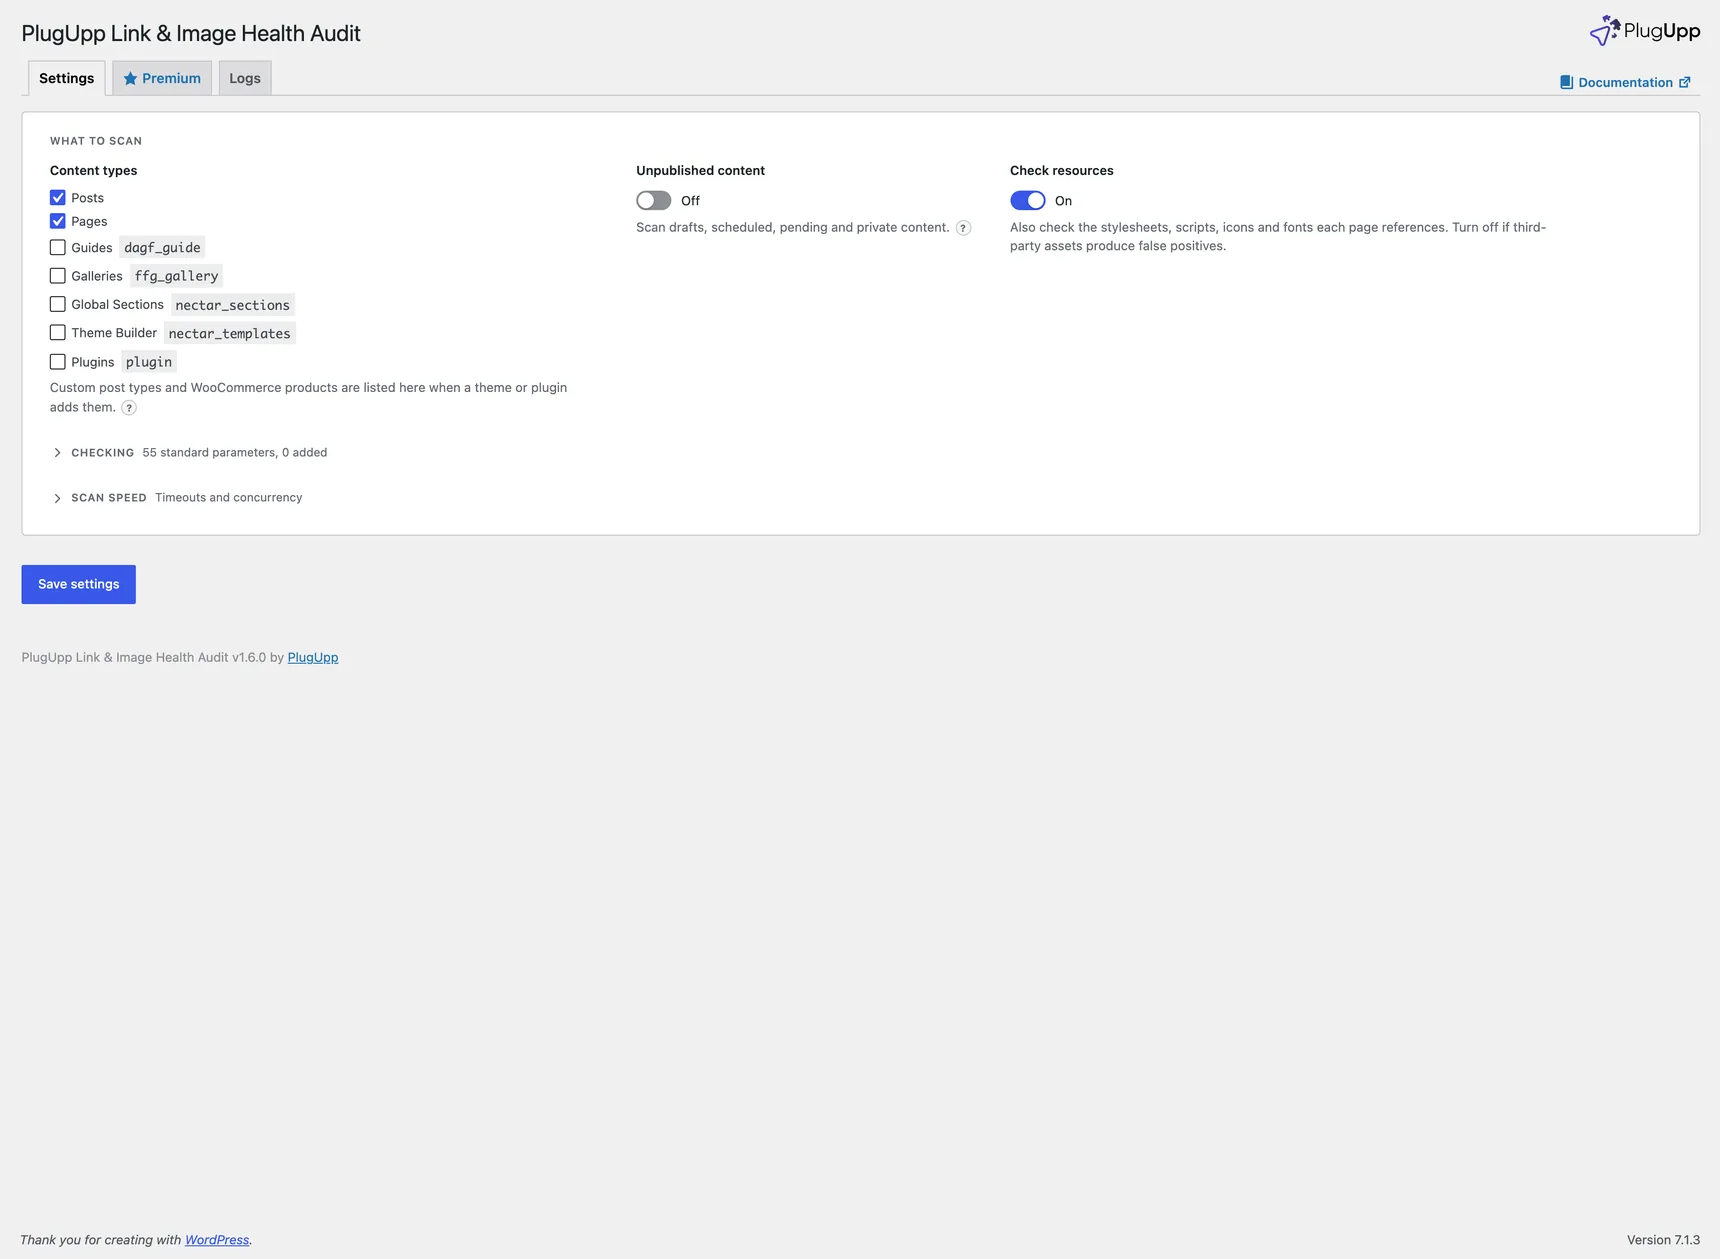Check the Plugins content type checkbox

point(58,362)
